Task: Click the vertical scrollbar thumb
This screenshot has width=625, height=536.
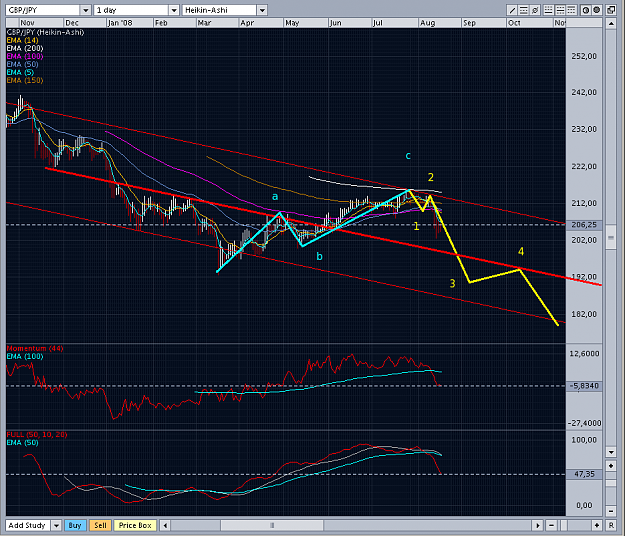Action: point(611,238)
